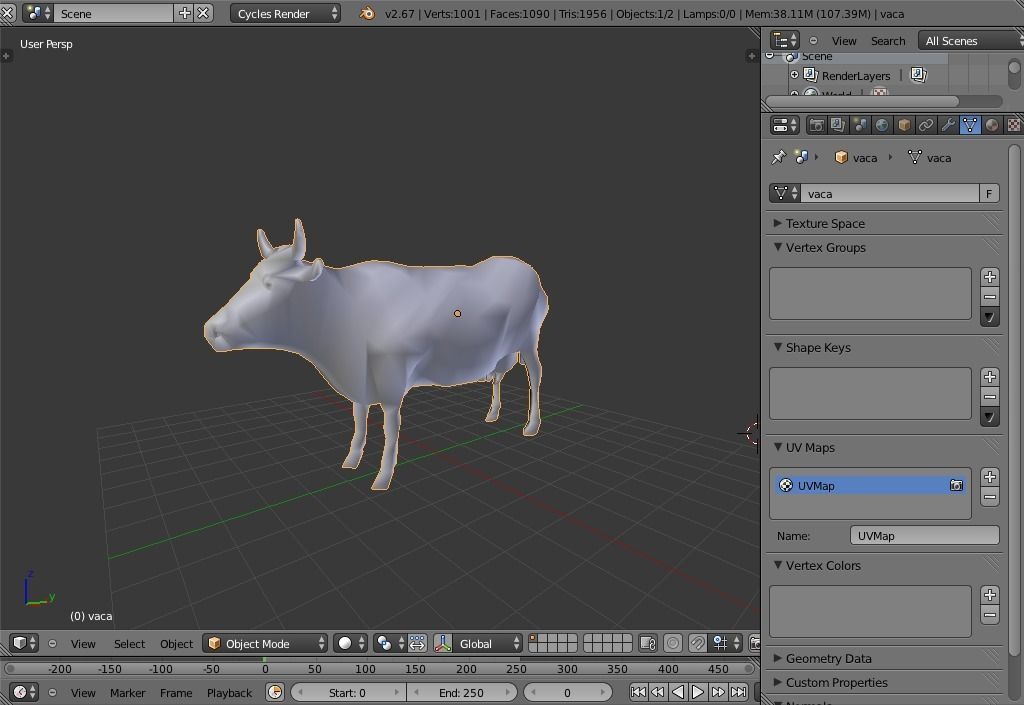Open the World properties tab (globe icon)
The height and width of the screenshot is (705, 1024).
point(882,125)
